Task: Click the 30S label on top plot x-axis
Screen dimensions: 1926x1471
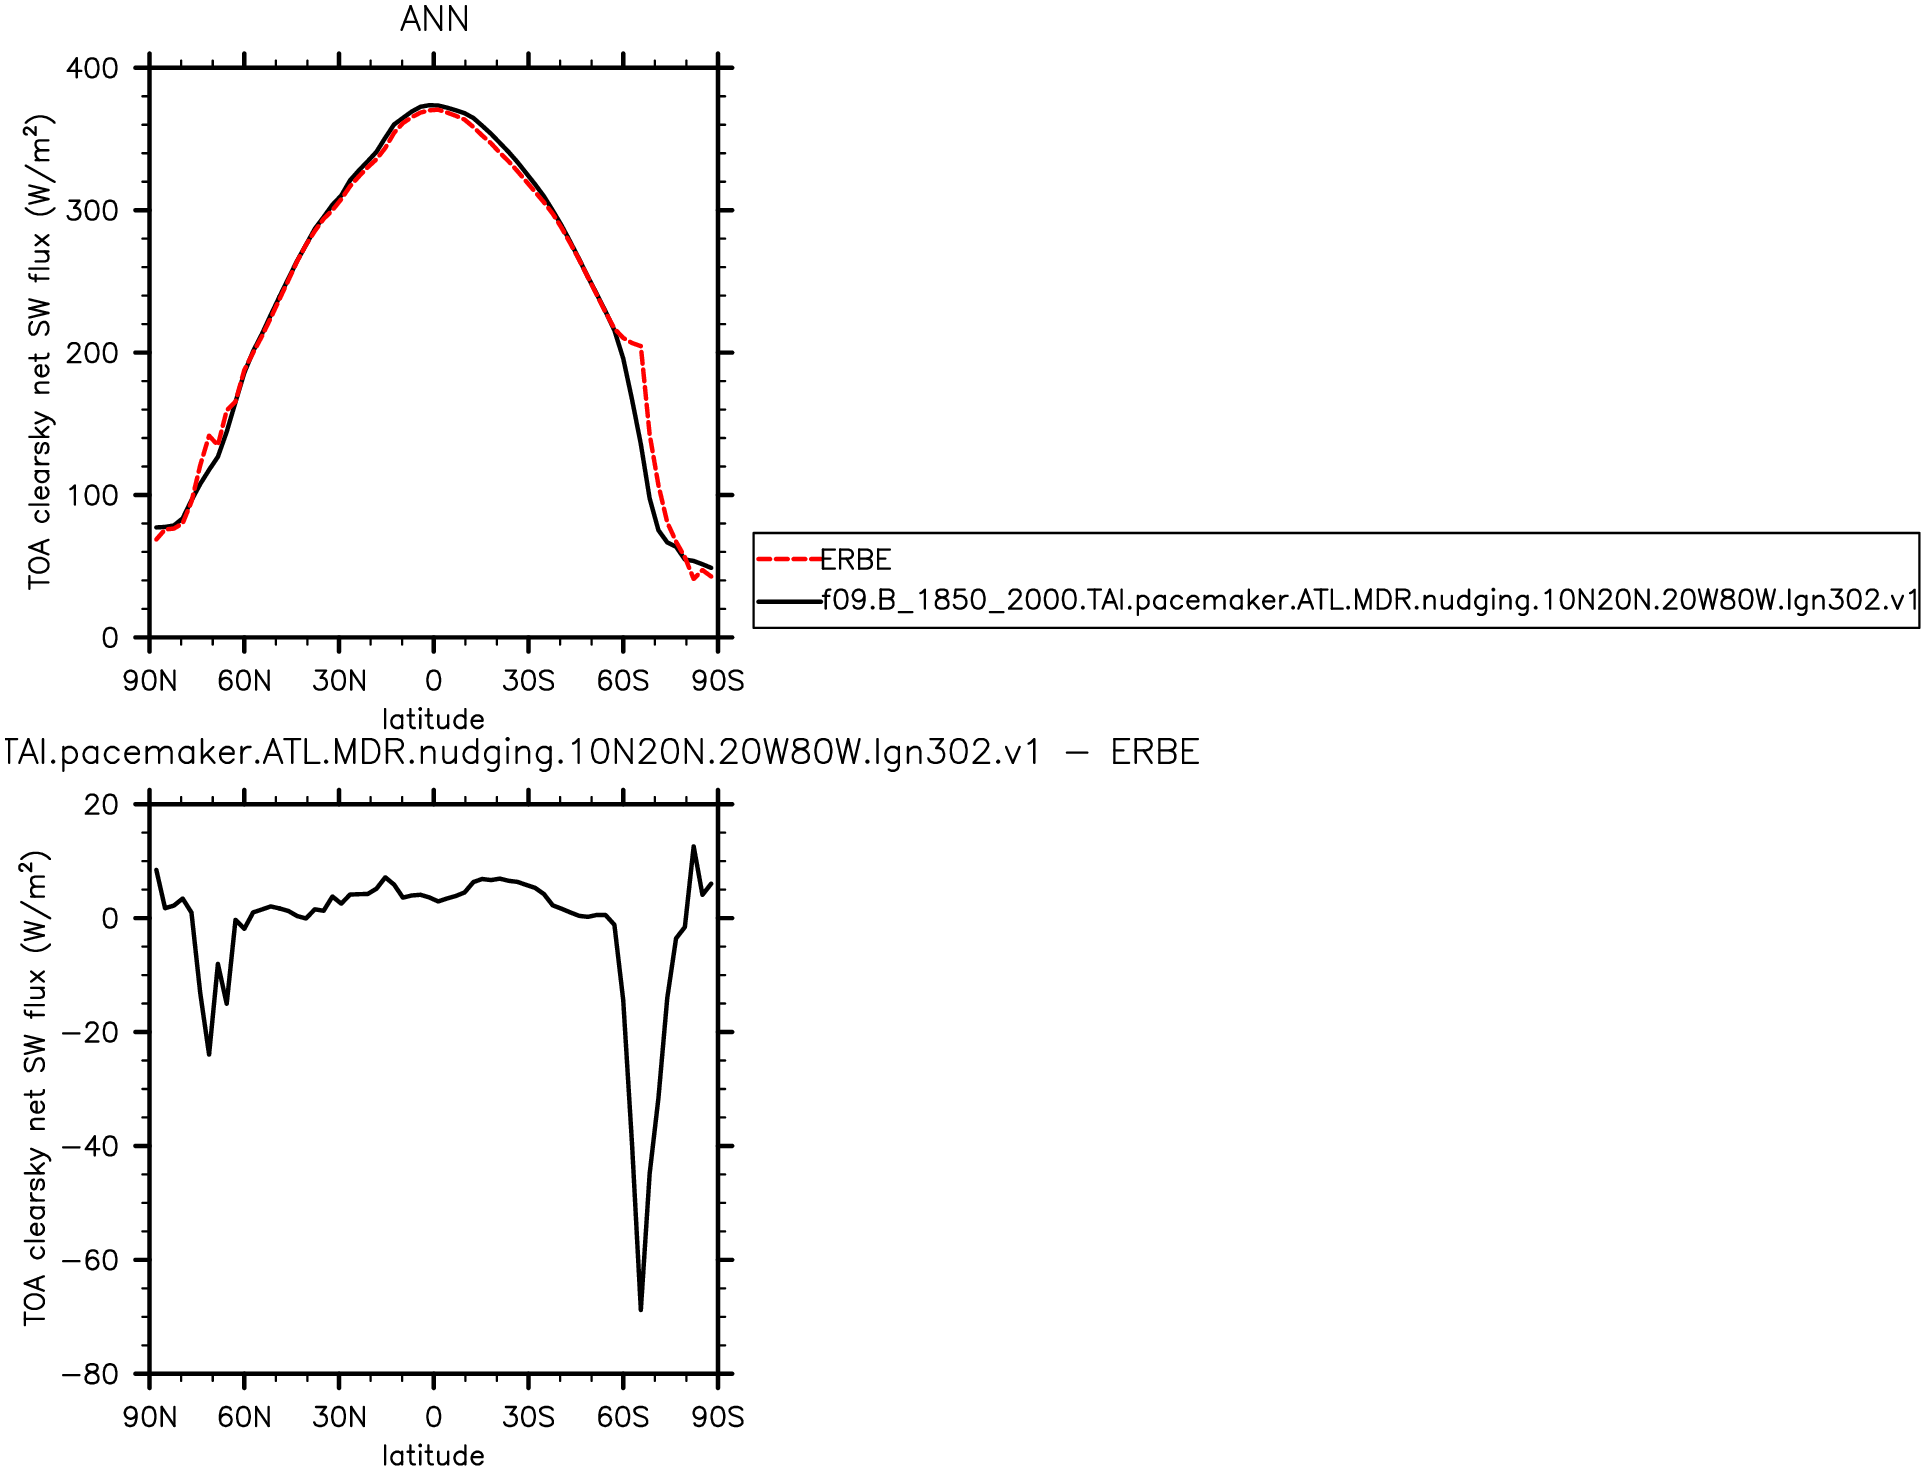Action: (528, 681)
